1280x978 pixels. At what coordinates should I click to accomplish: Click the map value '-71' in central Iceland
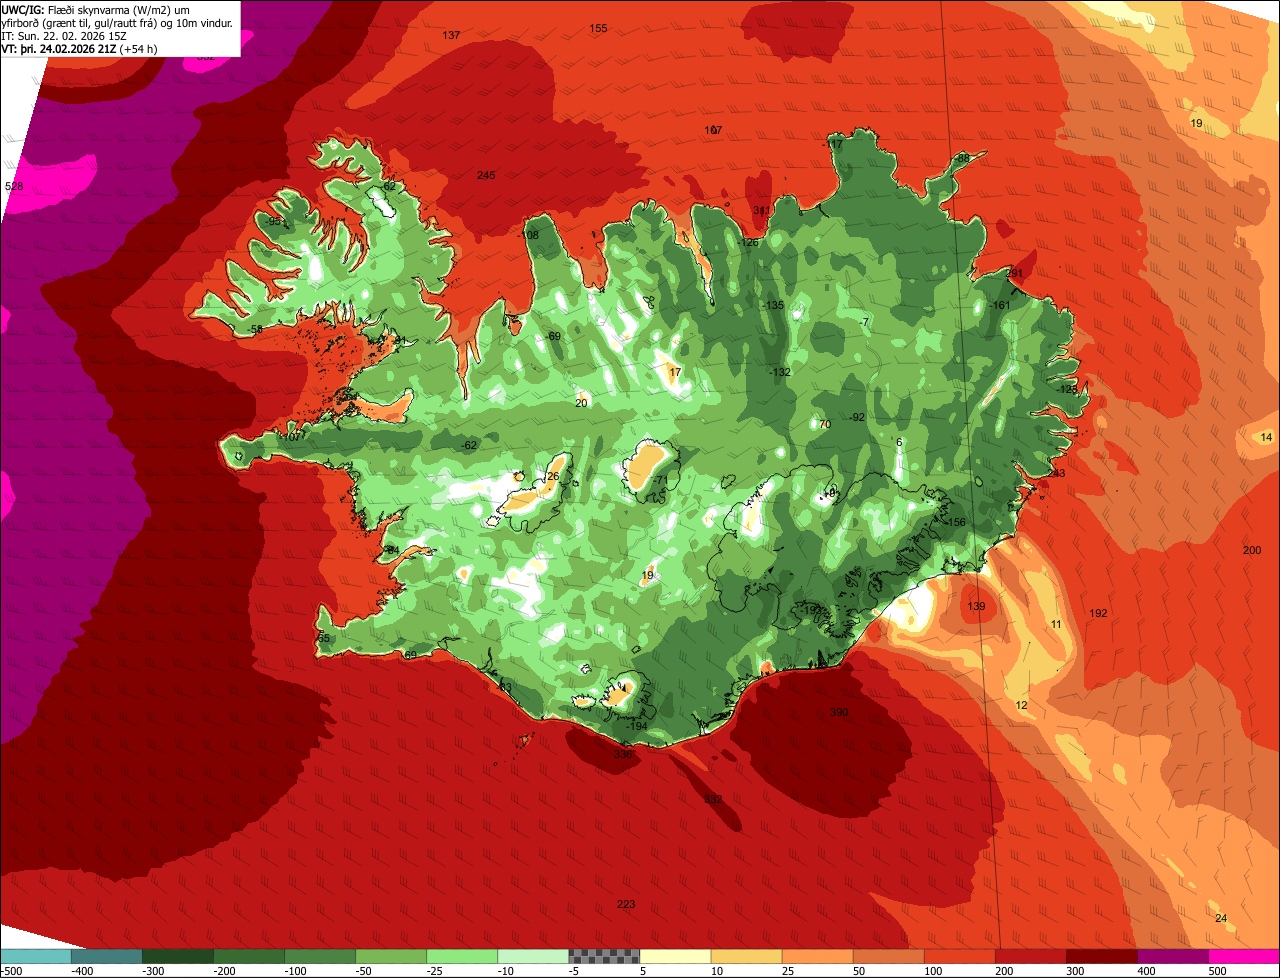[660, 481]
